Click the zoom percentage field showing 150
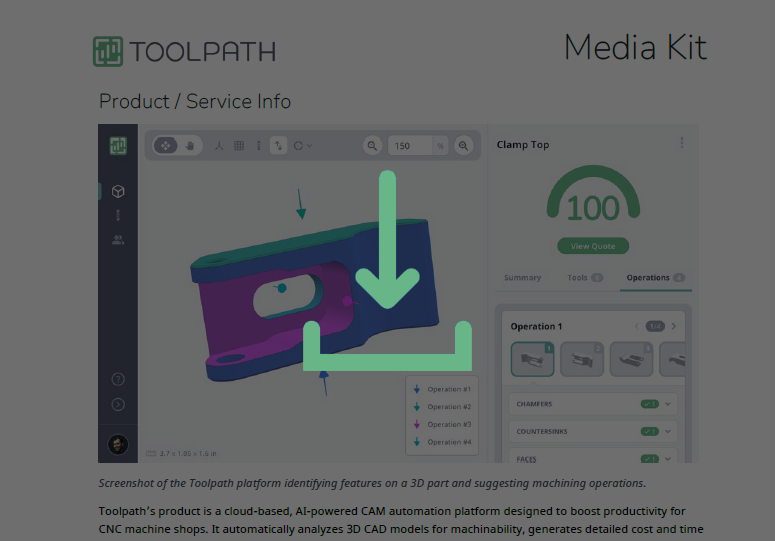 coord(410,146)
